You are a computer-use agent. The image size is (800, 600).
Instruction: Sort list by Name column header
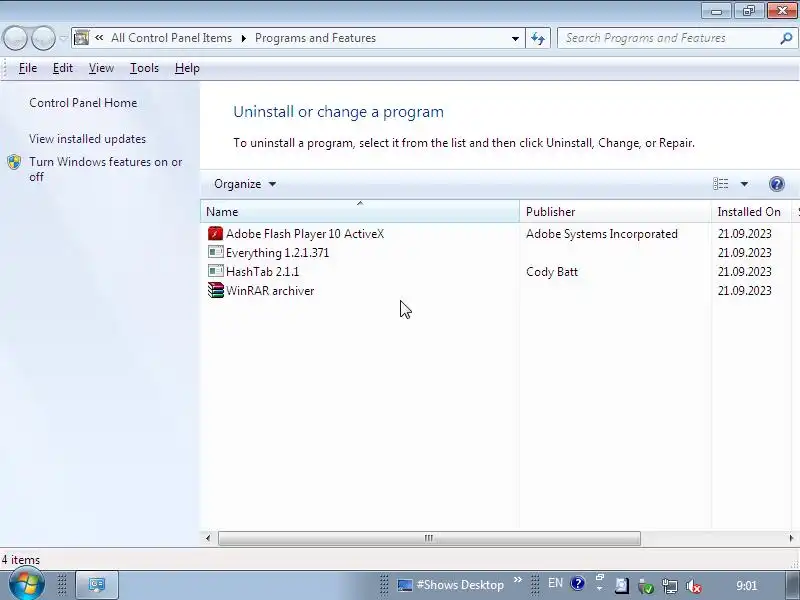pos(360,211)
